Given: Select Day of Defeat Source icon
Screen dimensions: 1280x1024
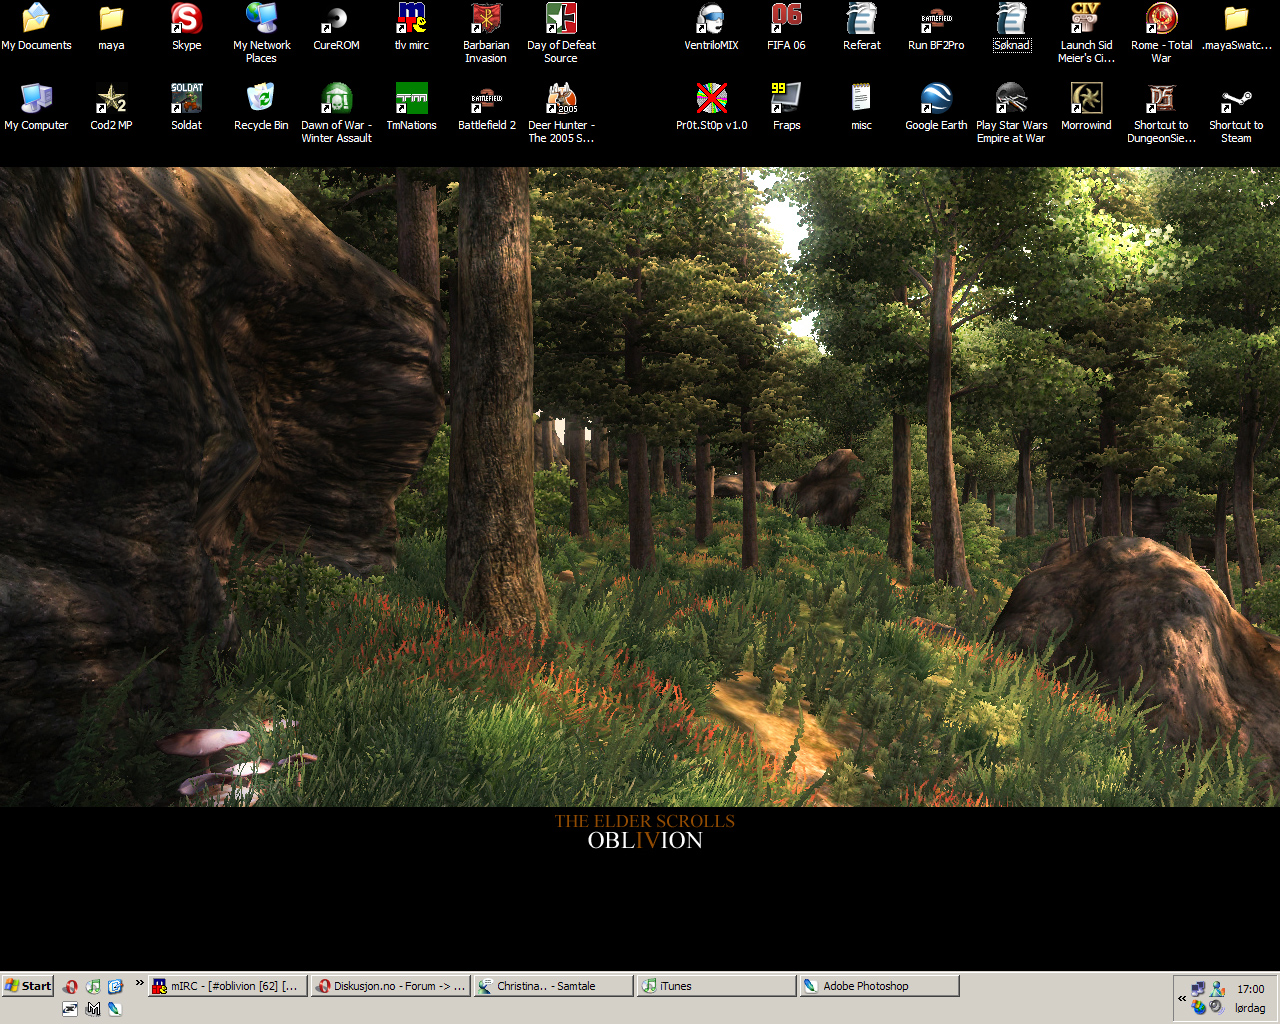Looking at the screenshot, I should (x=561, y=33).
